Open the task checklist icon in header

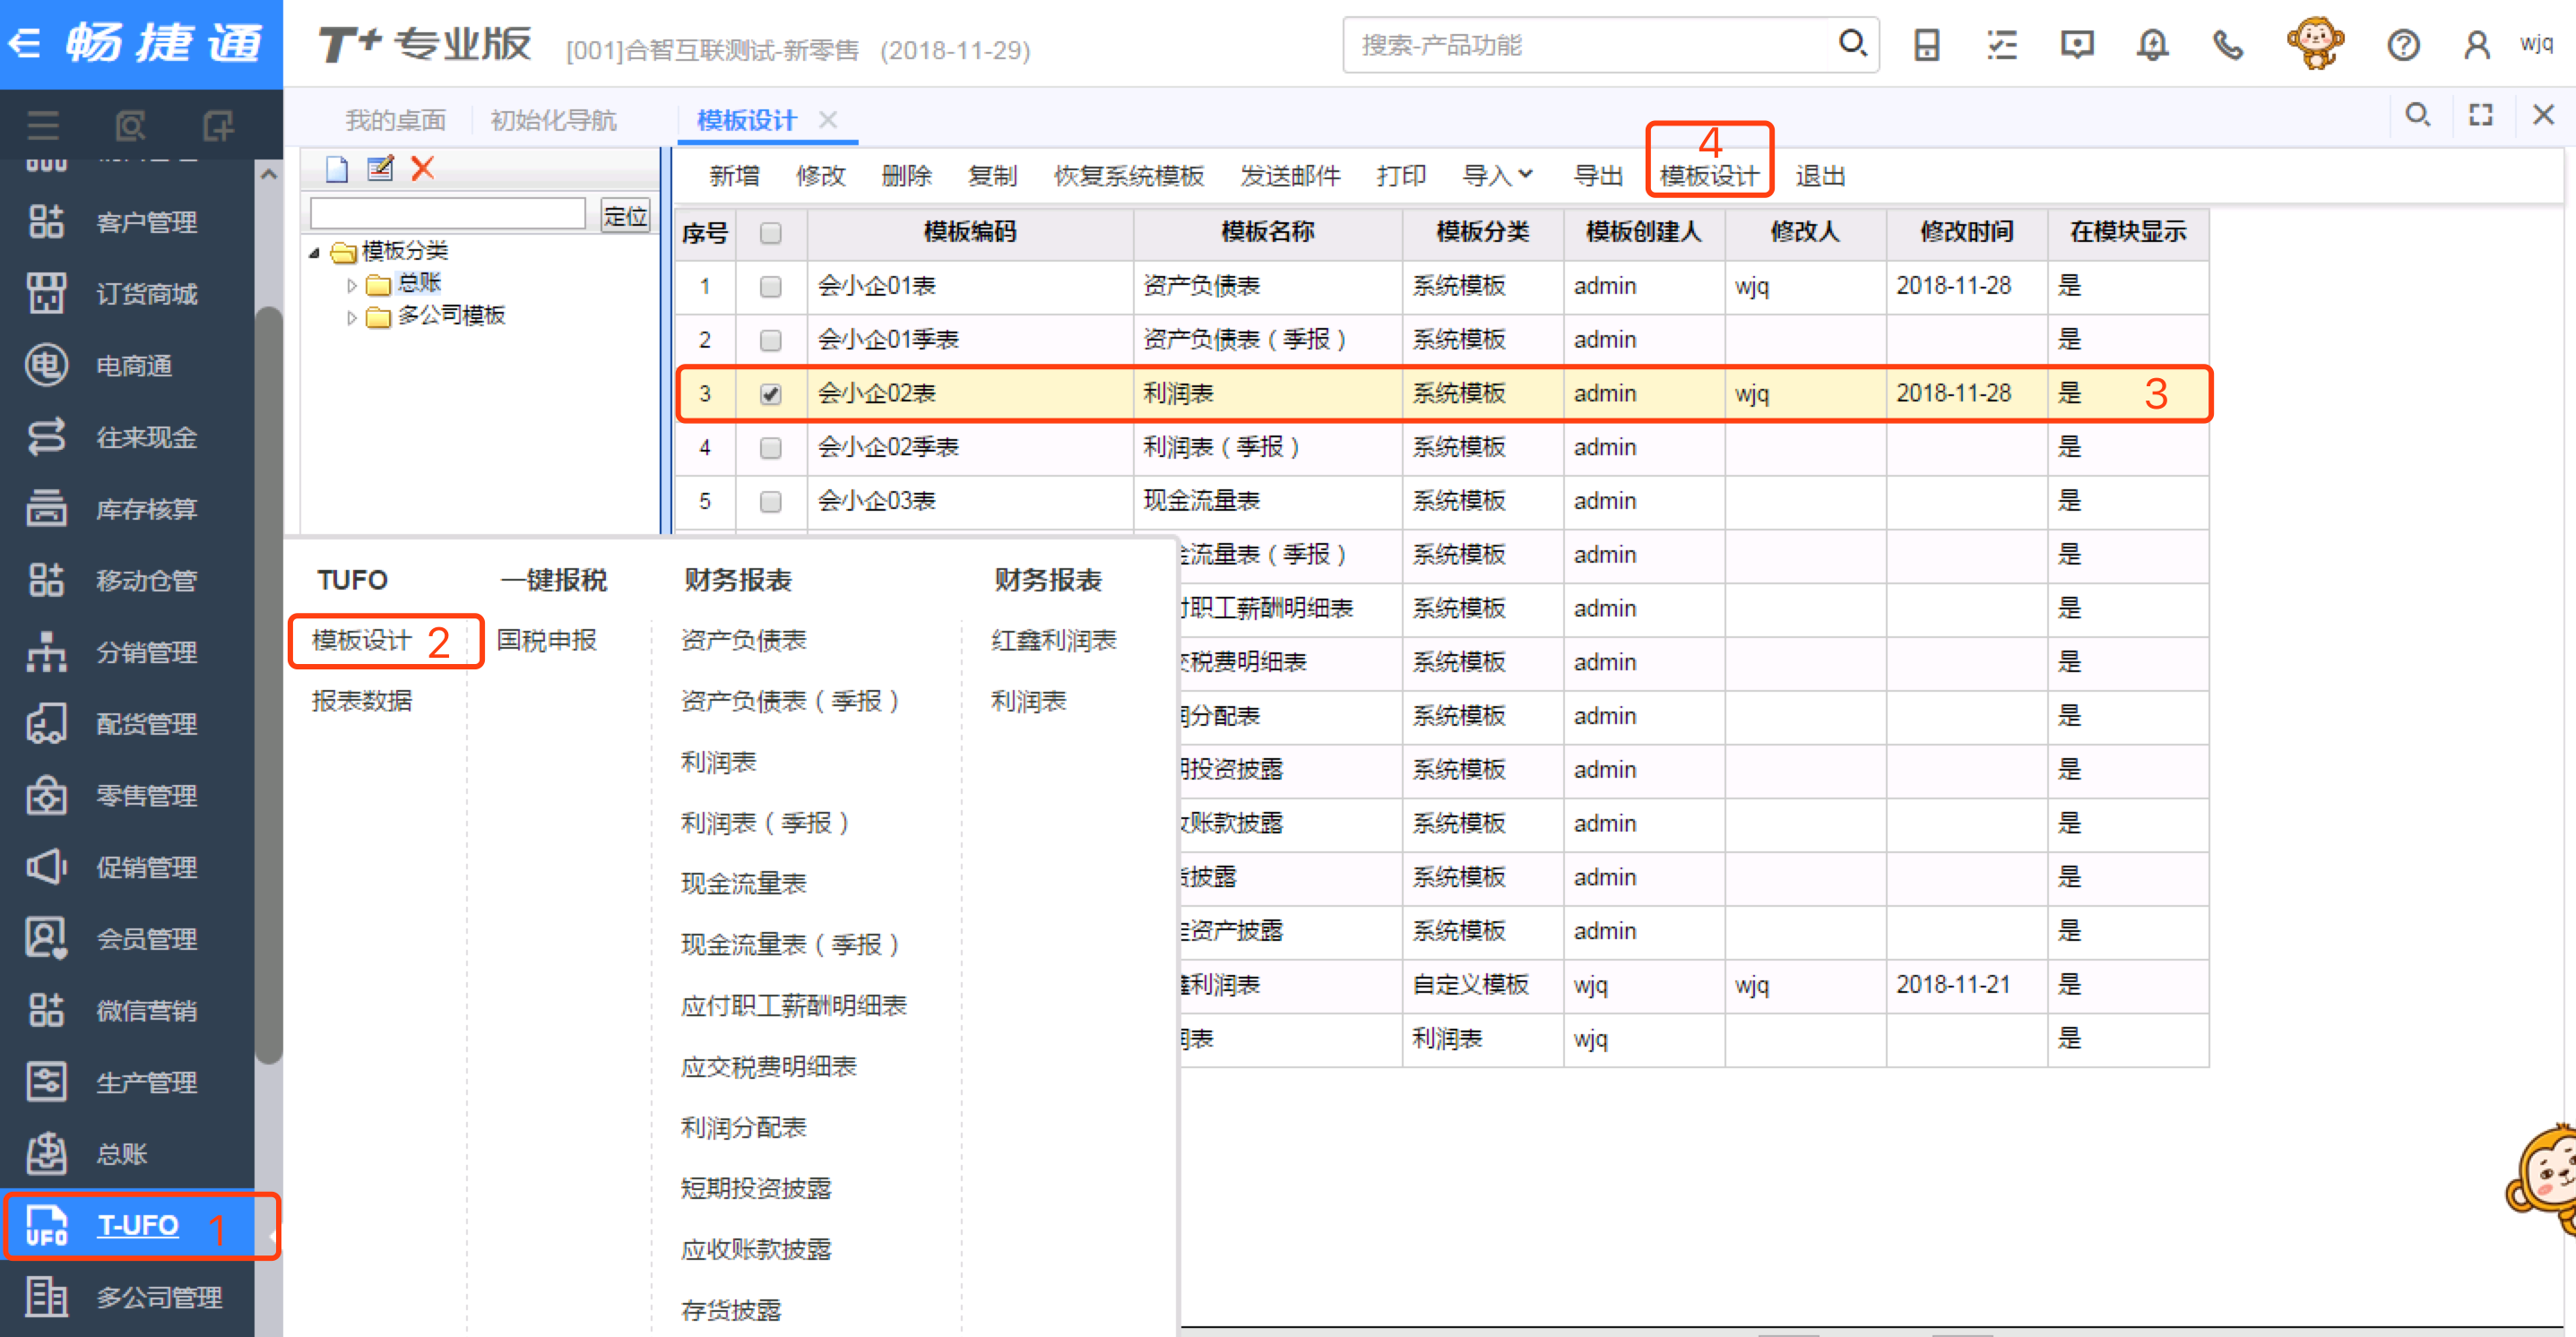pyautogui.click(x=2001, y=45)
